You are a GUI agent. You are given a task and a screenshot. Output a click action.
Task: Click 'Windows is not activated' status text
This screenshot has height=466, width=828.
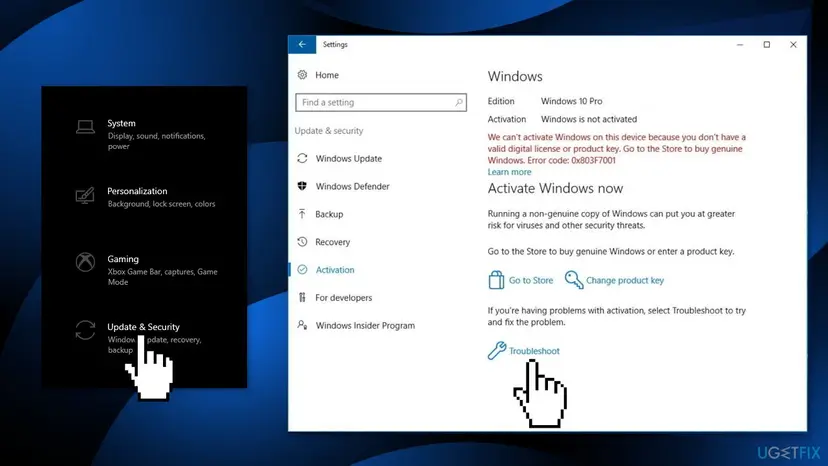[x=589, y=119]
